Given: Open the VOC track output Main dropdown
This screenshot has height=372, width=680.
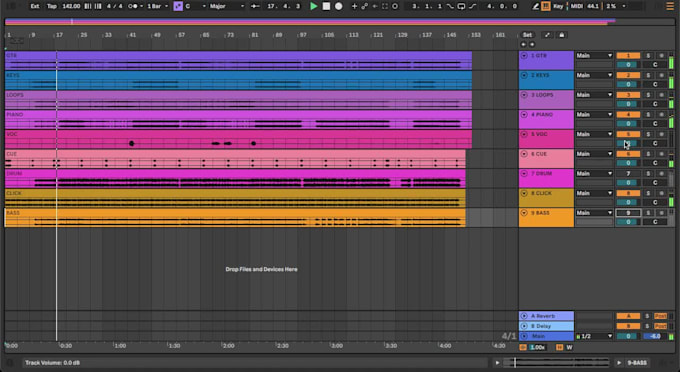Looking at the screenshot, I should coord(594,134).
